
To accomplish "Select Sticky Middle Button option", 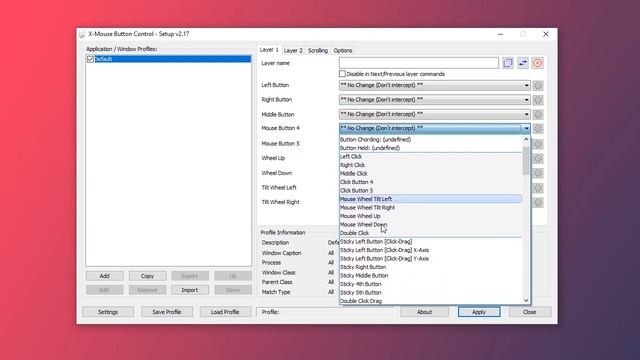I will click(x=431, y=276).
